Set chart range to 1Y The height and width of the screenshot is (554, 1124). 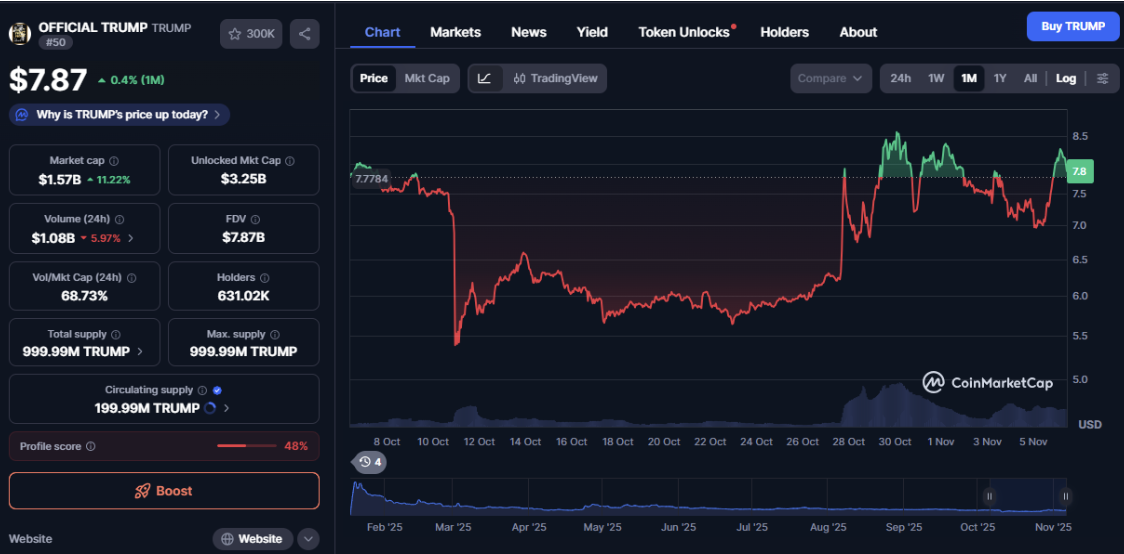point(1000,78)
